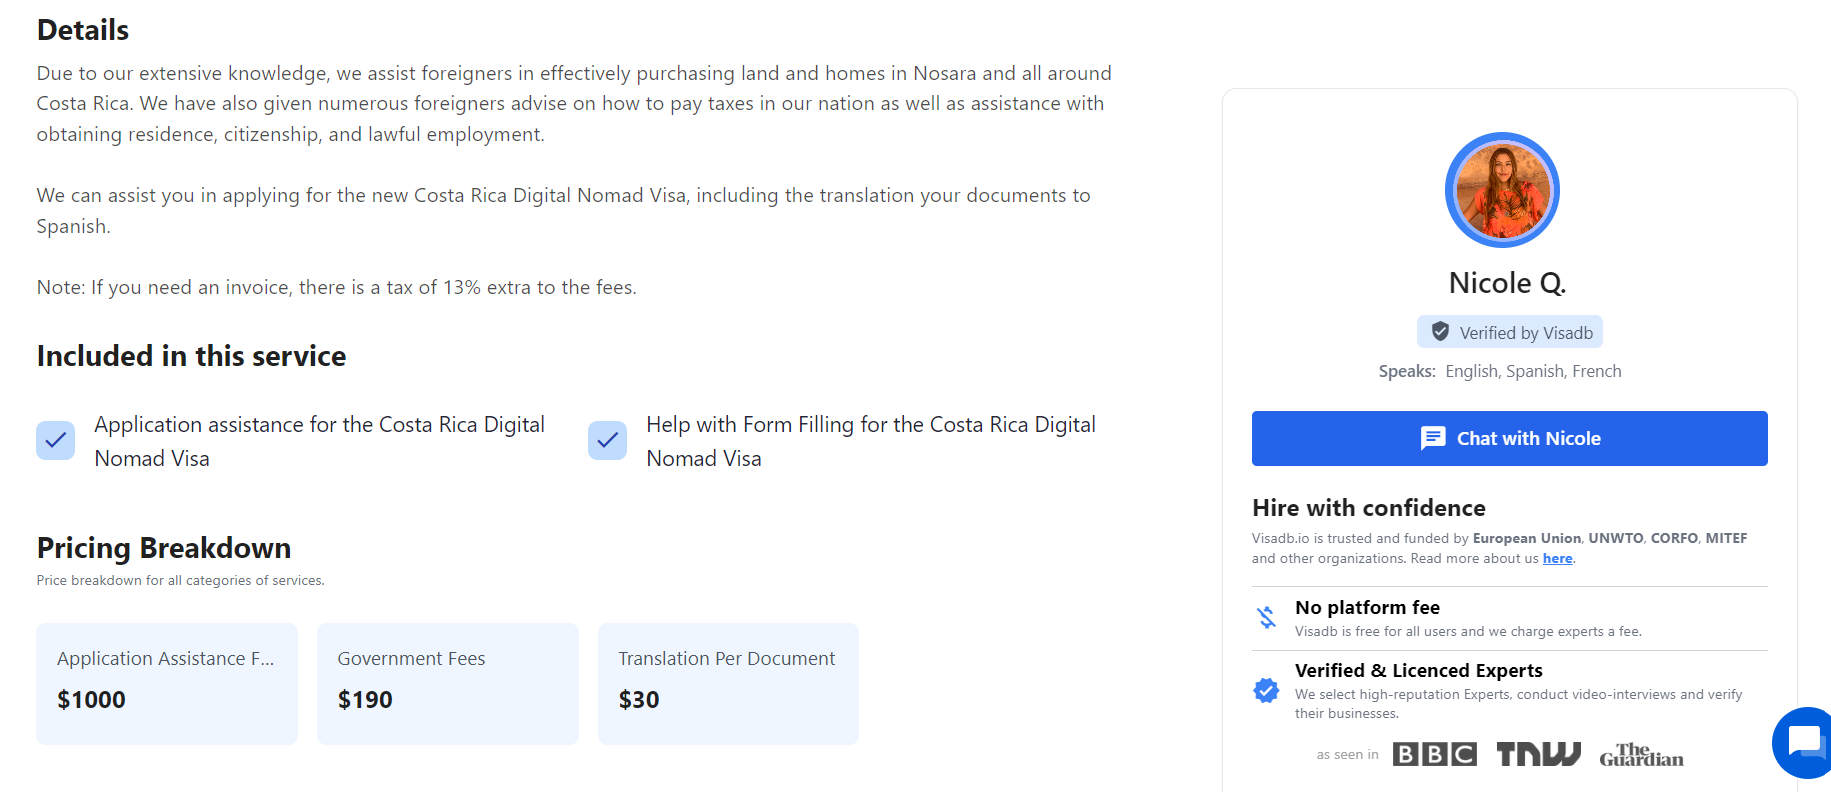The image size is (1831, 792).
Task: Click the Hire with confidence heading
Action: pyautogui.click(x=1369, y=508)
